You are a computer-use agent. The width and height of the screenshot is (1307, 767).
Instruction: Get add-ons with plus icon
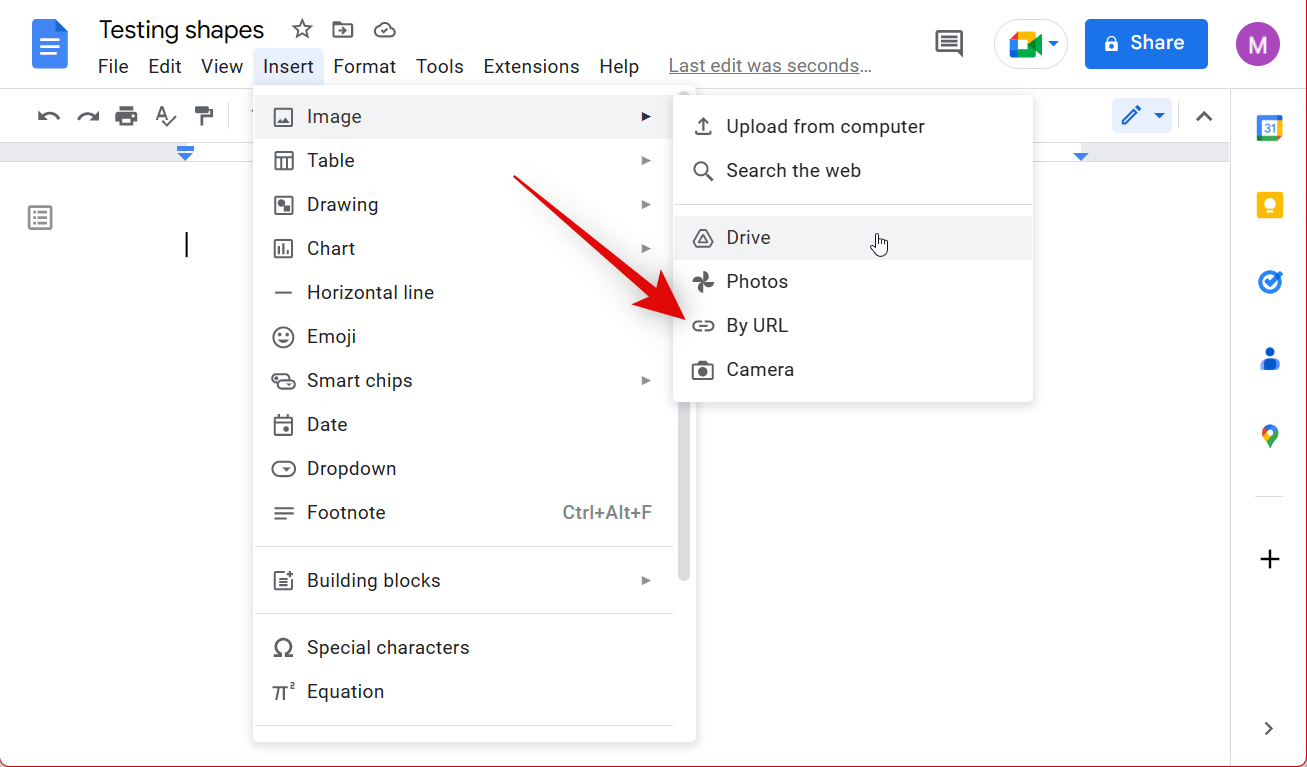pos(1269,559)
